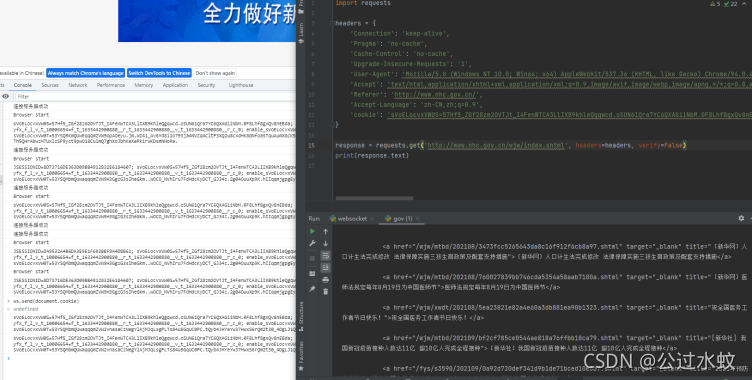Click line number 15 in gutter
The height and width of the screenshot is (380, 752).
pos(312,145)
